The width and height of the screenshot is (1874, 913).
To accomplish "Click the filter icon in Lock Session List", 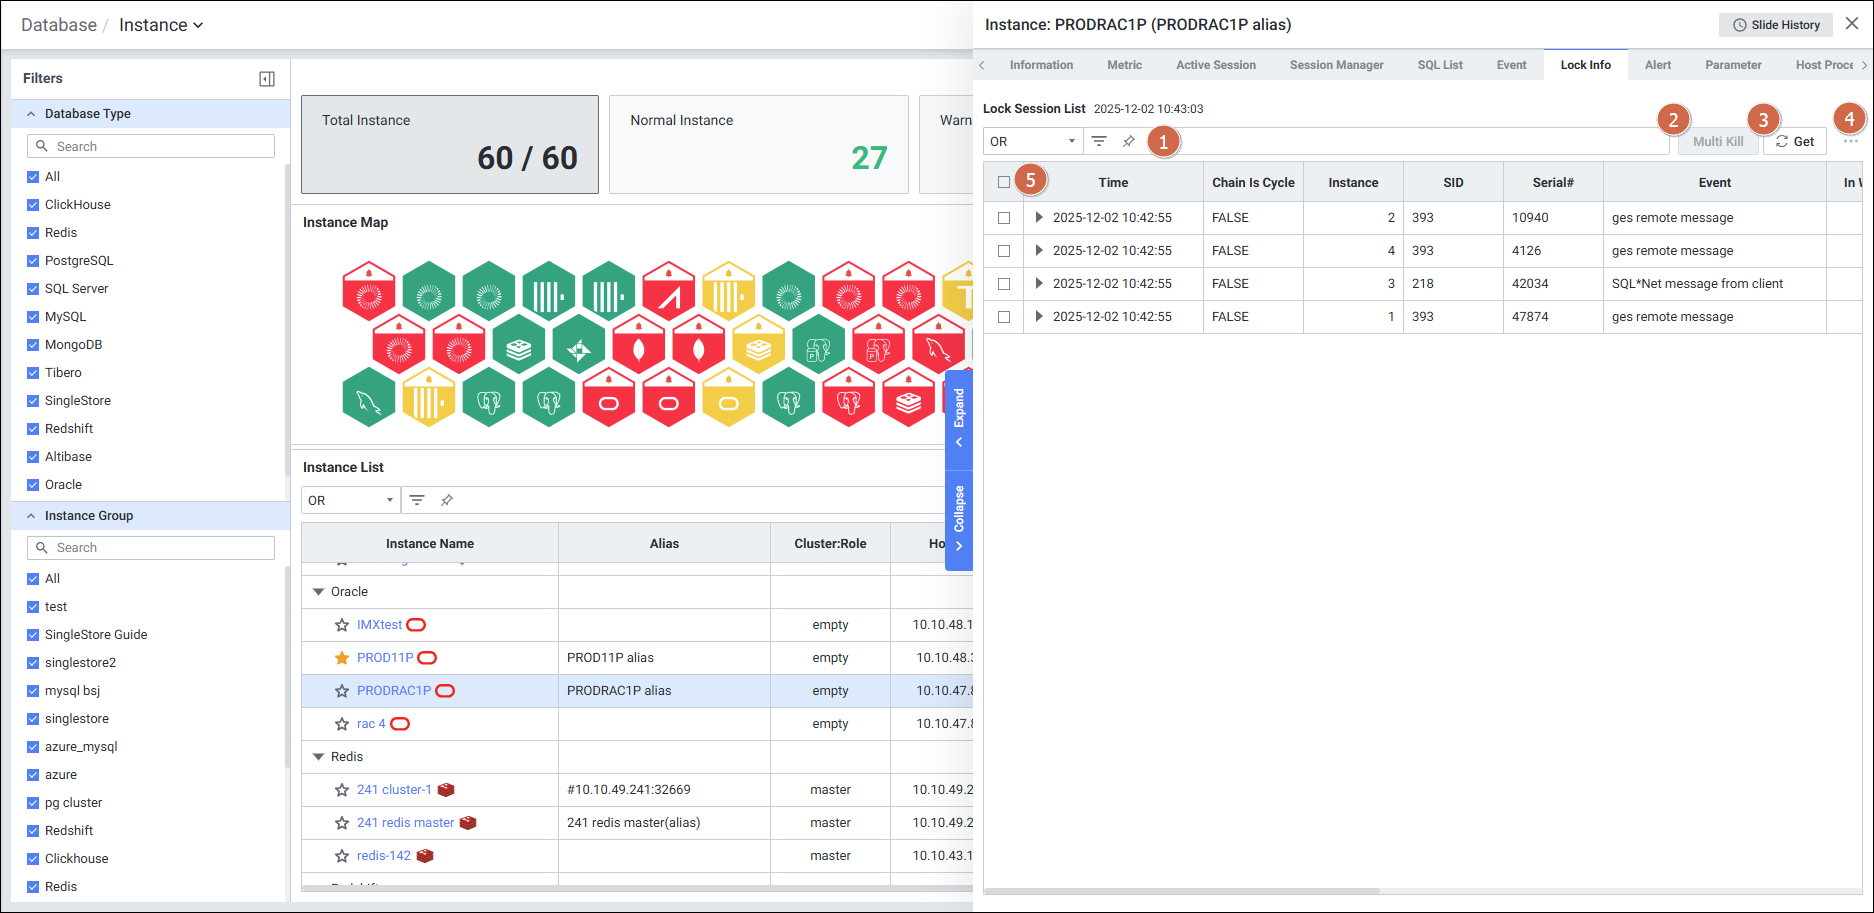I will tap(1098, 142).
